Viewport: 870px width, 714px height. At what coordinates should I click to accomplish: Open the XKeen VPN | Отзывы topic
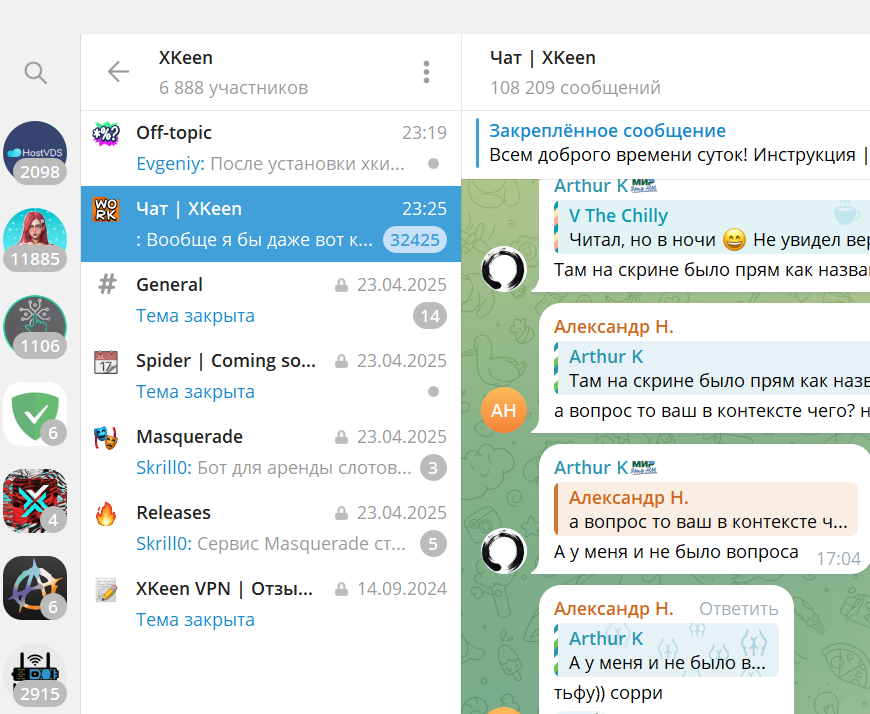click(271, 604)
